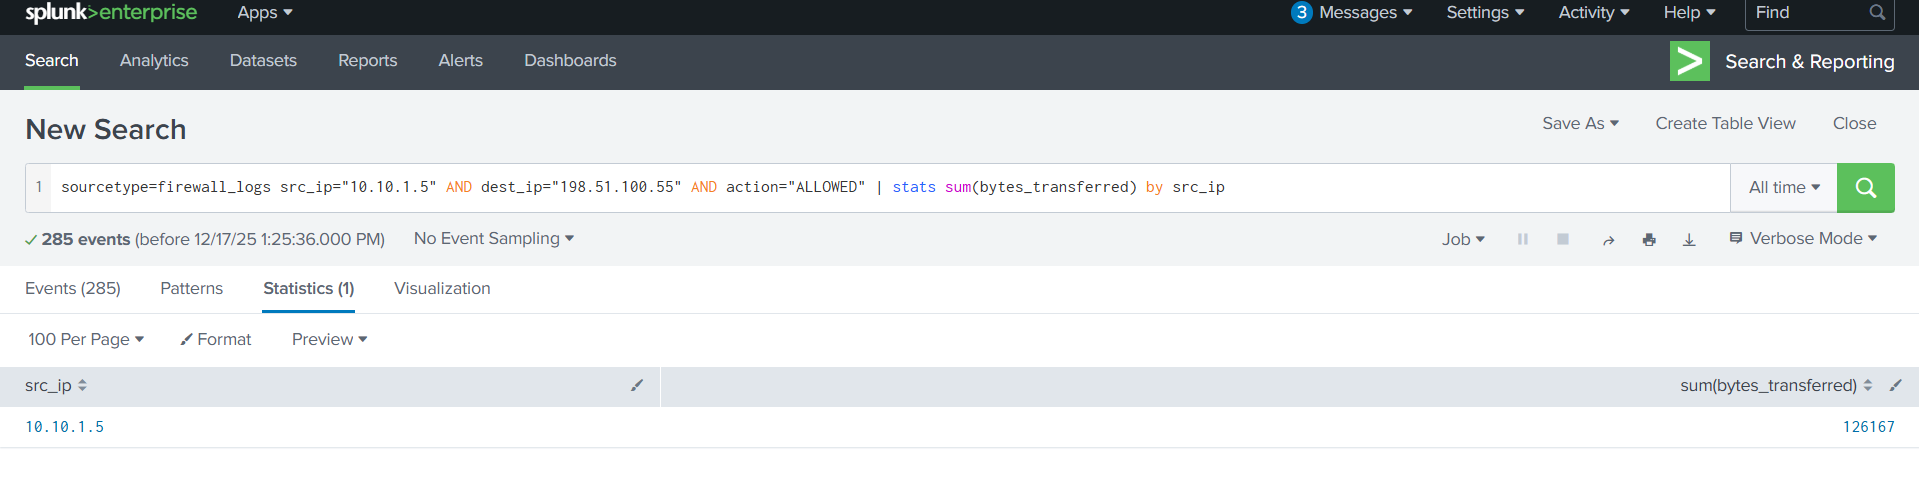Switch to Events (285) tab
Viewport: 1919px width, 493px height.
coord(73,289)
